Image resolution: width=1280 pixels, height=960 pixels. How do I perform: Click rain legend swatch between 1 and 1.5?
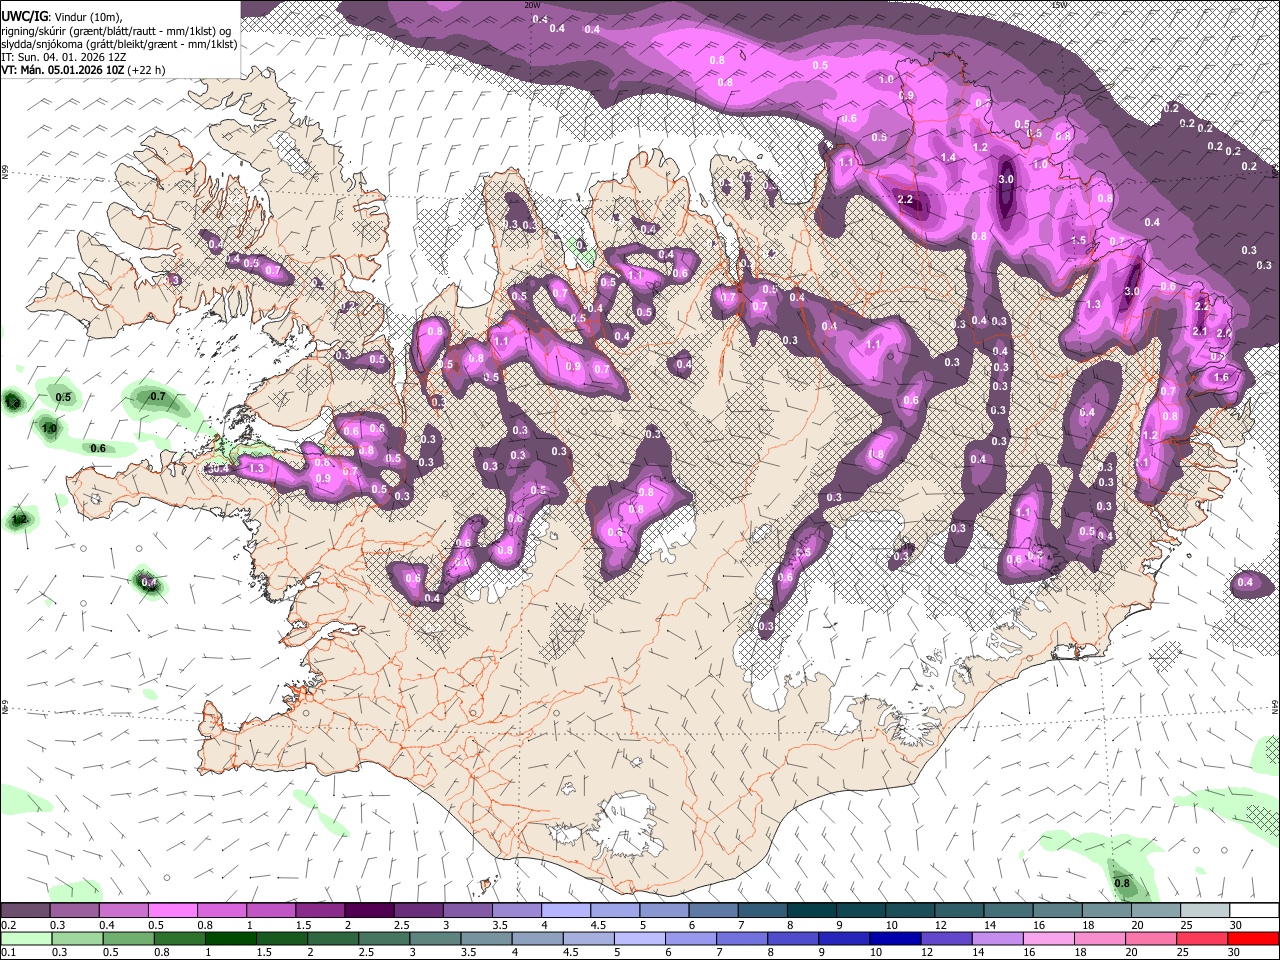click(x=230, y=938)
